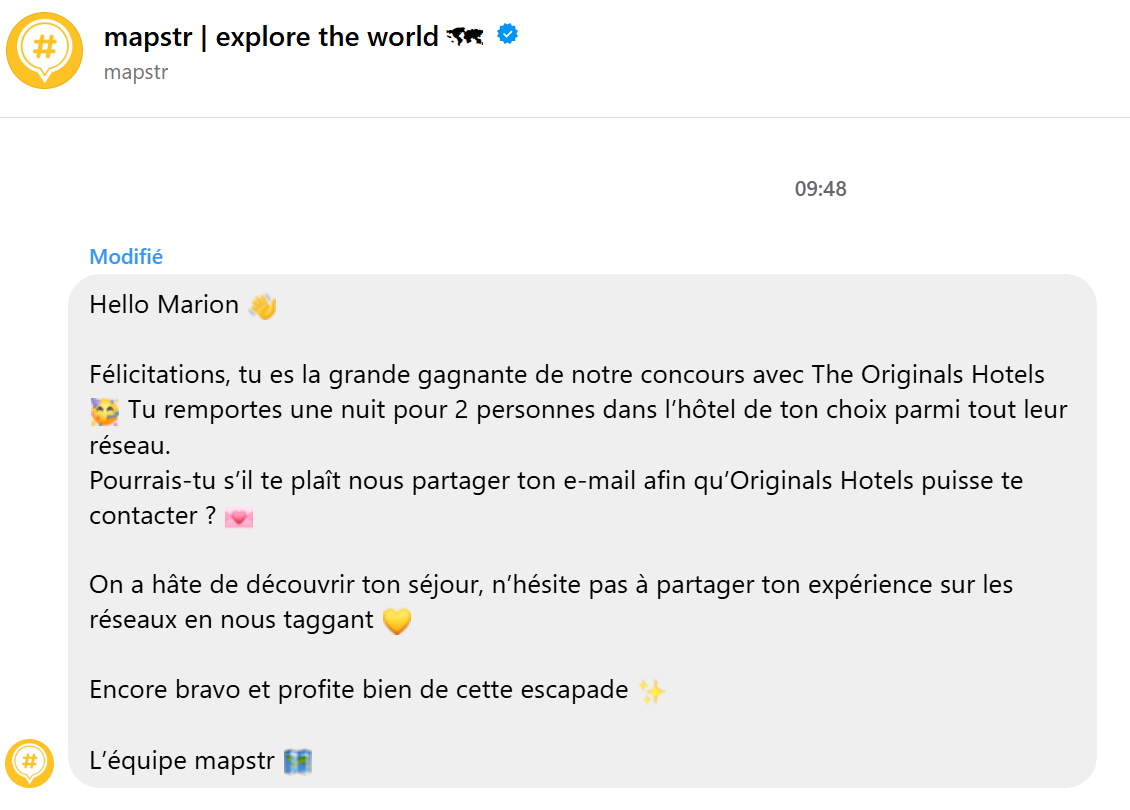The height and width of the screenshot is (810, 1130).
Task: Click the "Modifié" edited label
Action: coord(126,257)
